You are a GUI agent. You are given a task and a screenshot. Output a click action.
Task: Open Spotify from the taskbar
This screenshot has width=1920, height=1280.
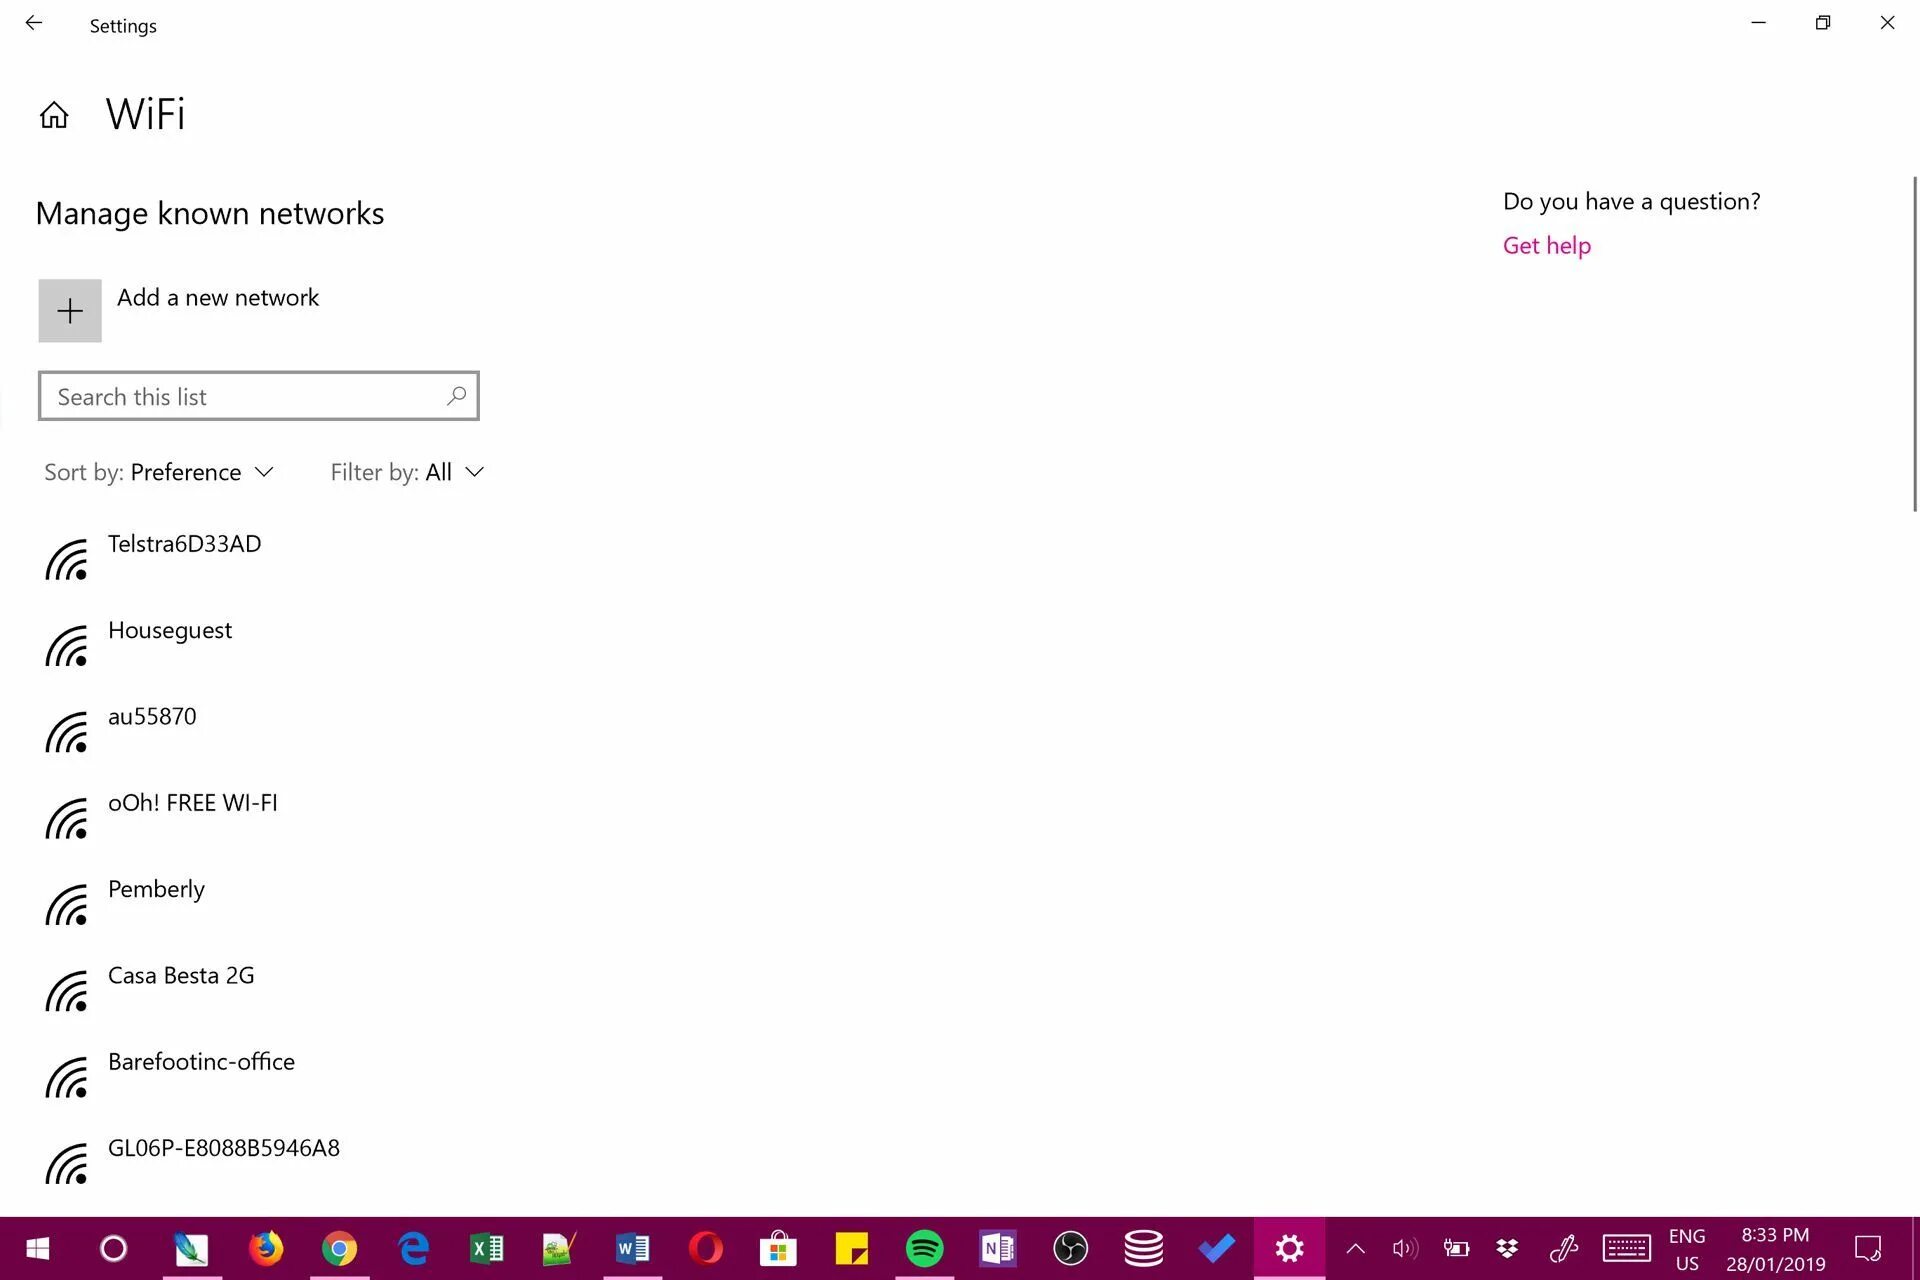click(x=924, y=1248)
